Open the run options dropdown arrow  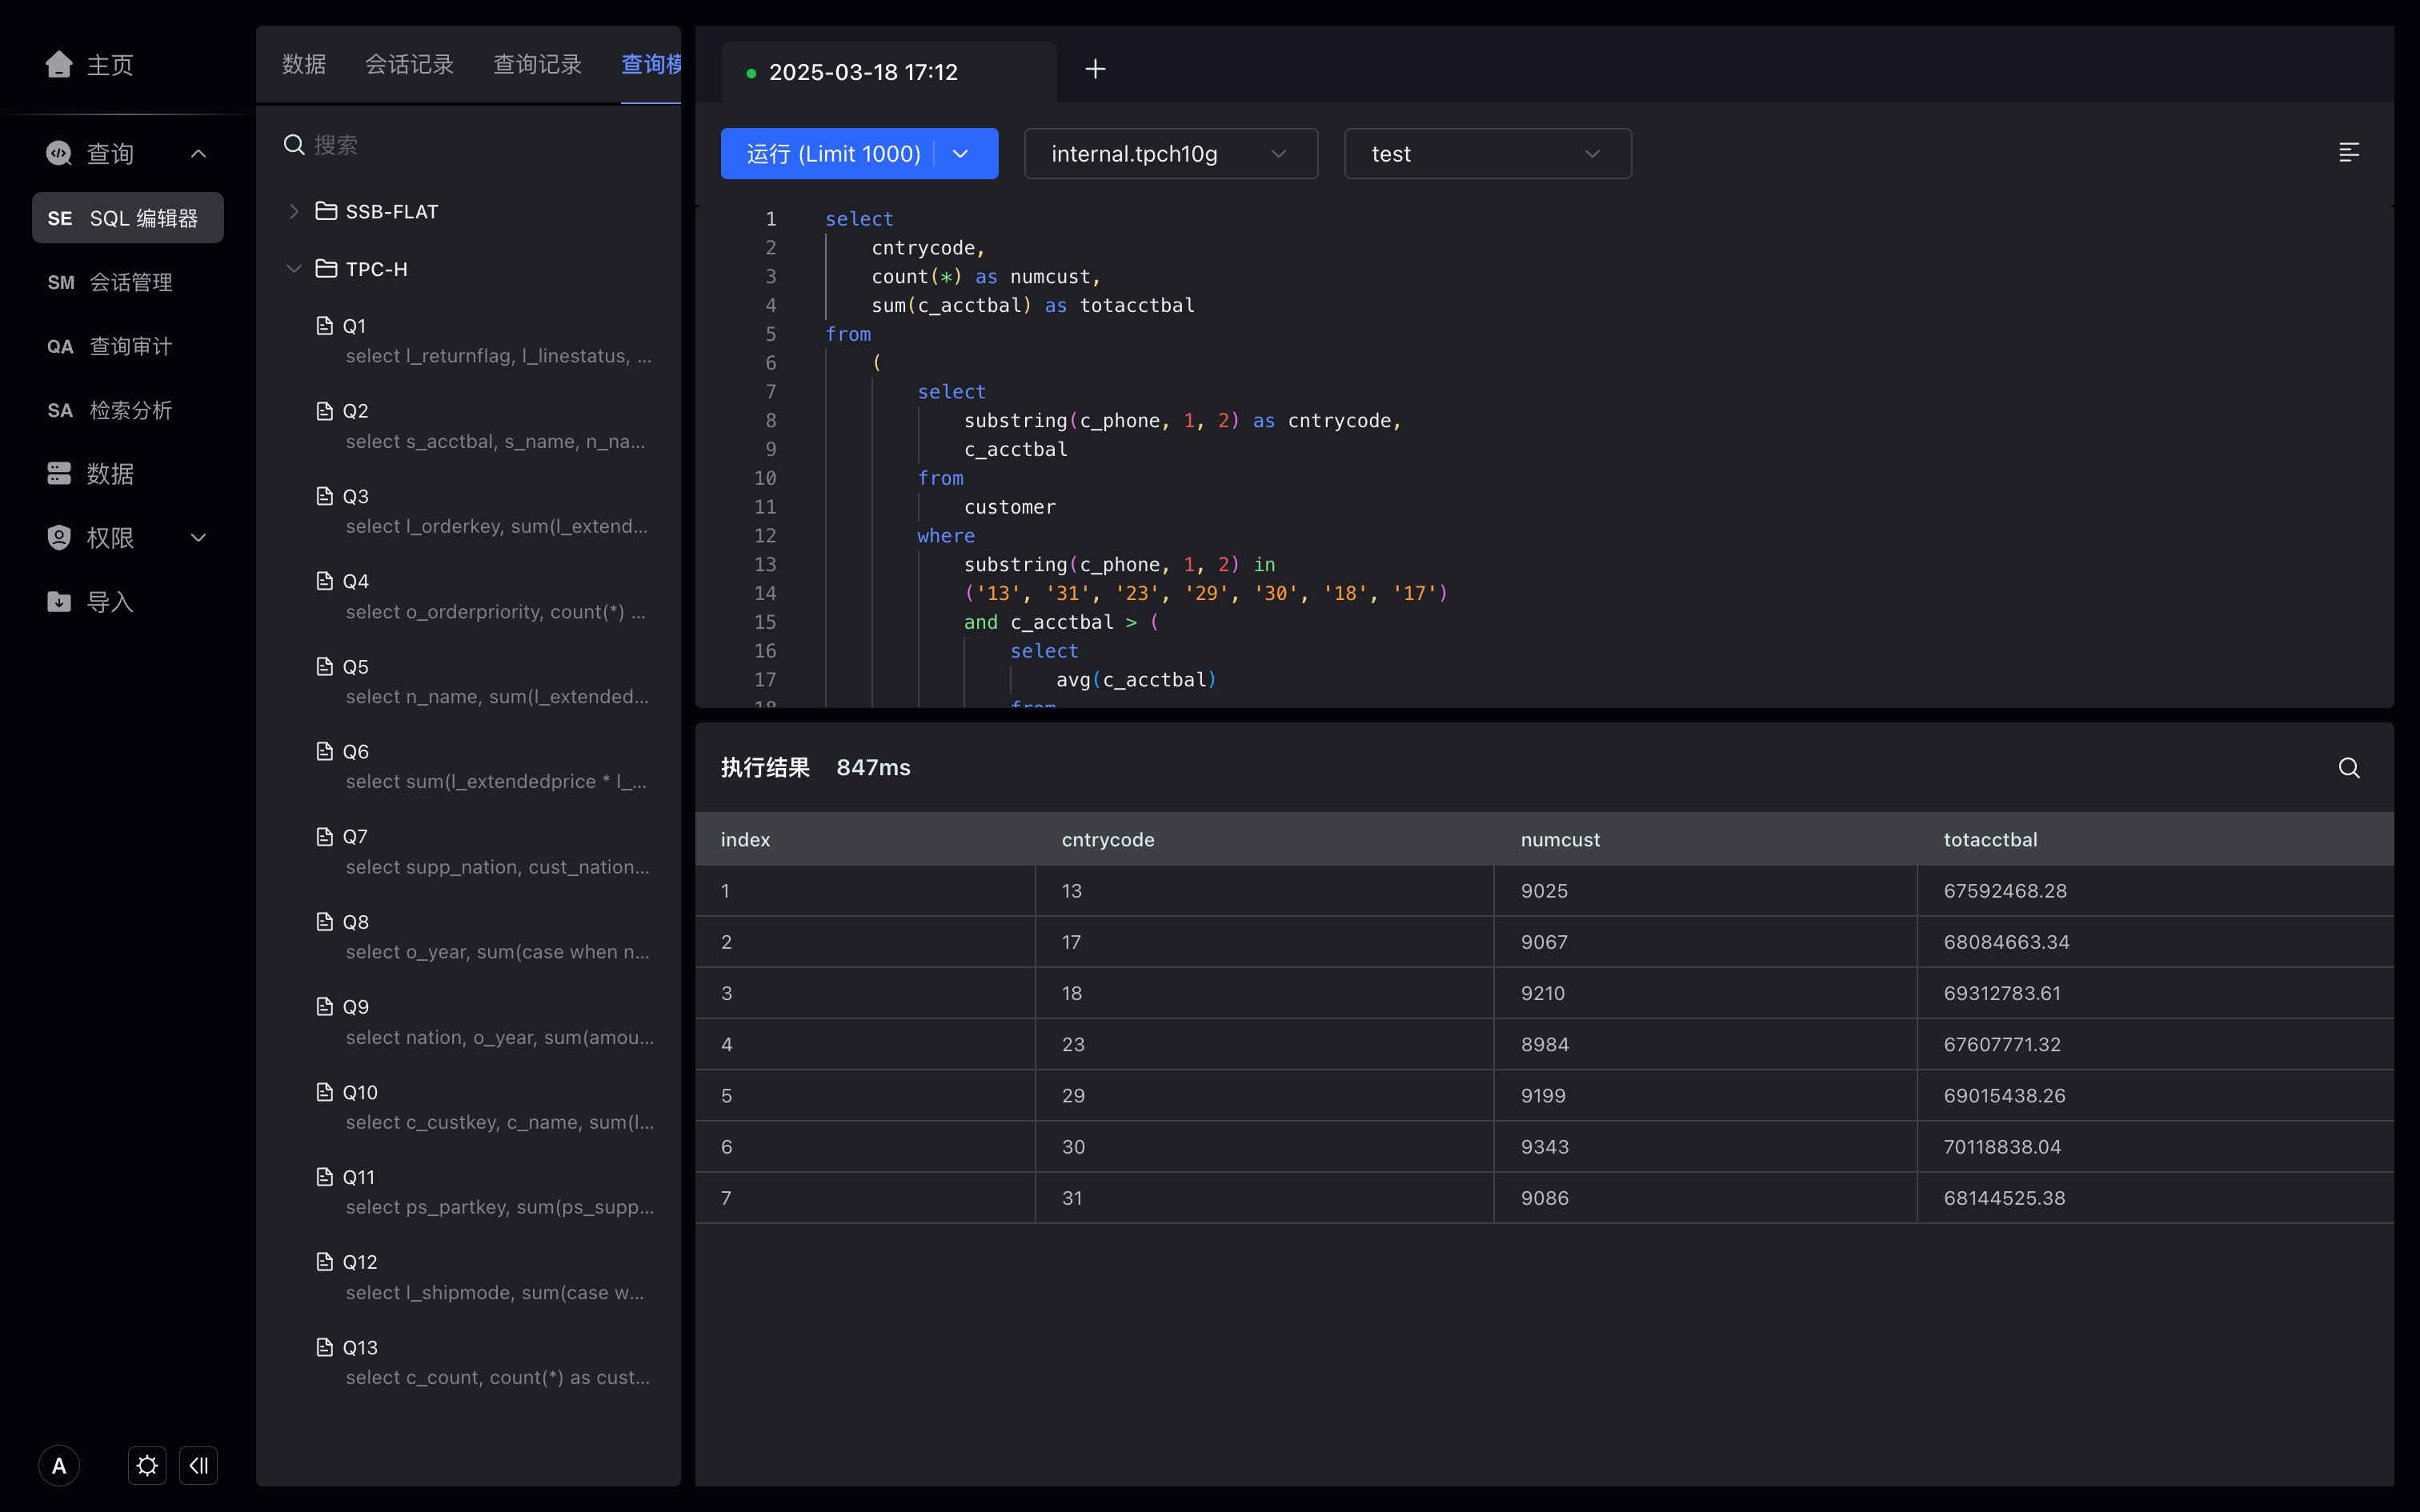coord(961,154)
